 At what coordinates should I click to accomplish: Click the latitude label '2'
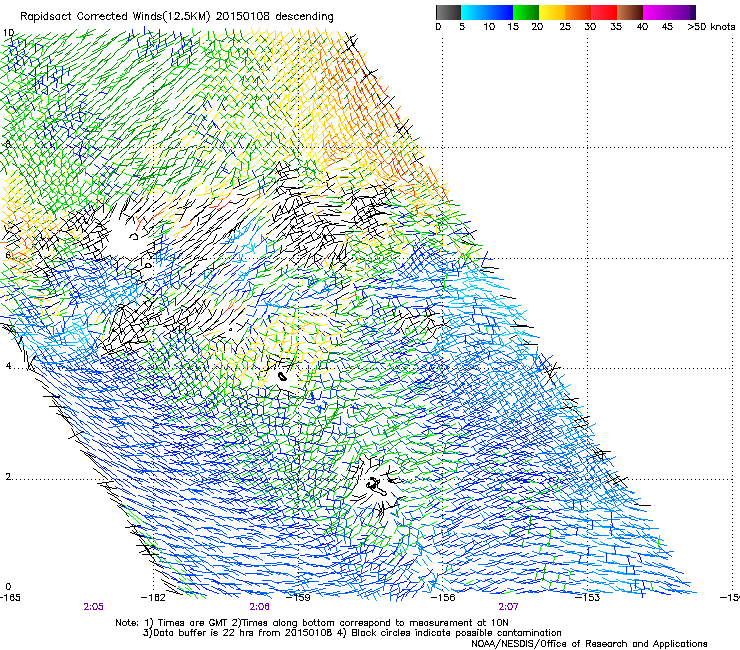point(8,477)
